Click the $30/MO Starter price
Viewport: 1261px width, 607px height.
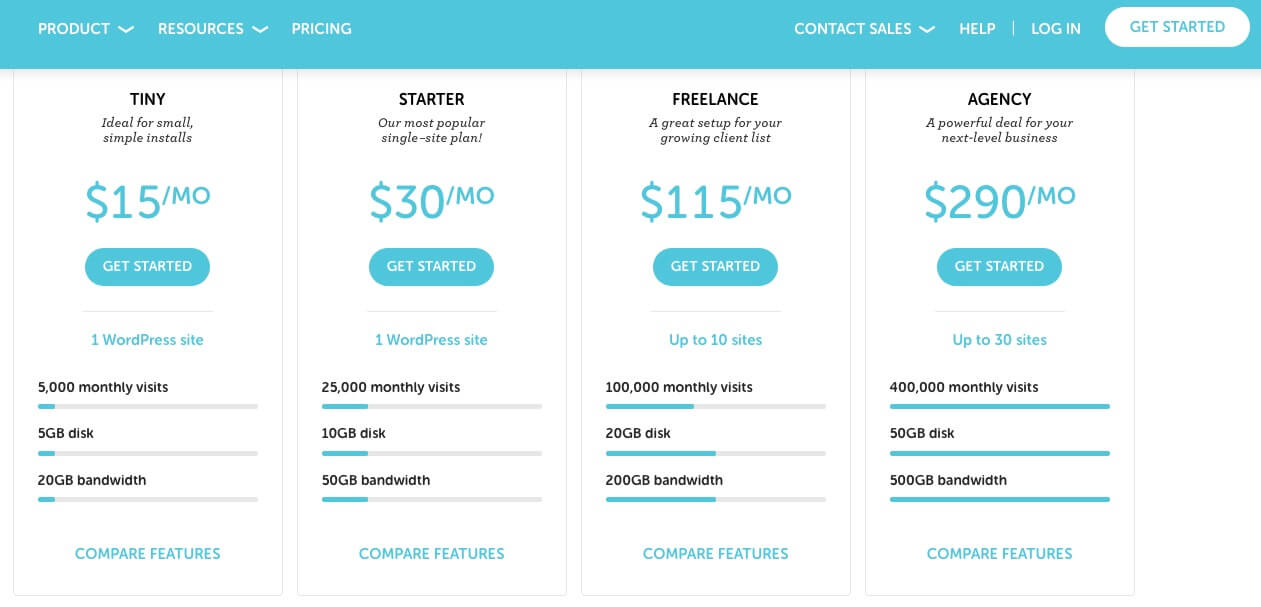pos(431,200)
